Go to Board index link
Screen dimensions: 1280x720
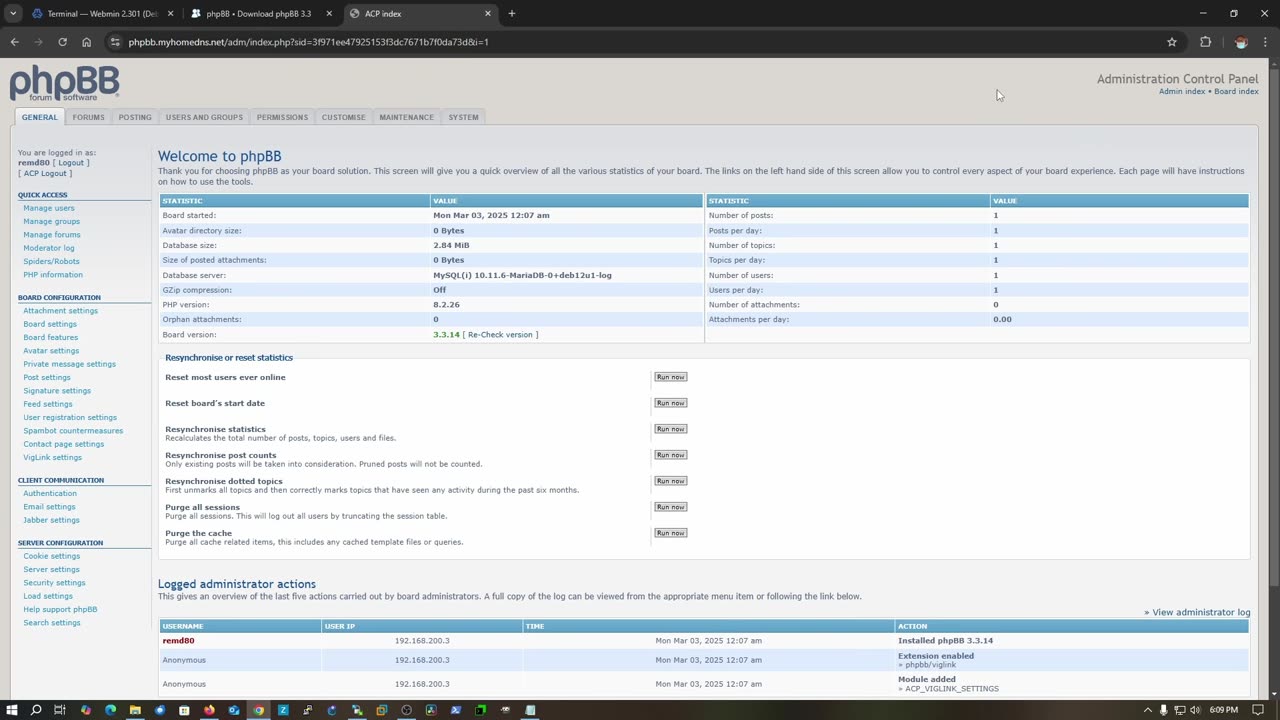1236,91
